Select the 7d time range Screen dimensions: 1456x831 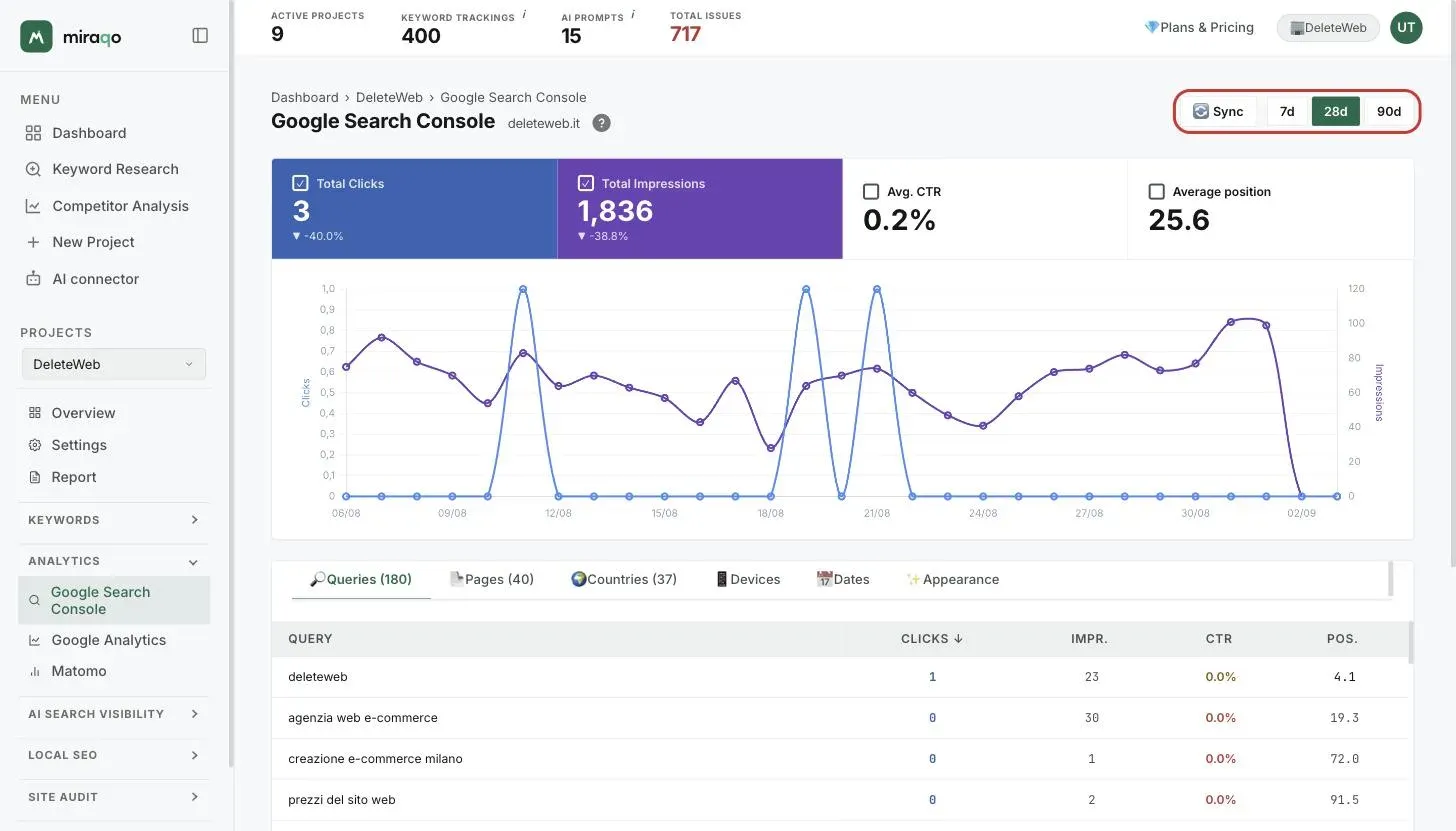[1287, 111]
